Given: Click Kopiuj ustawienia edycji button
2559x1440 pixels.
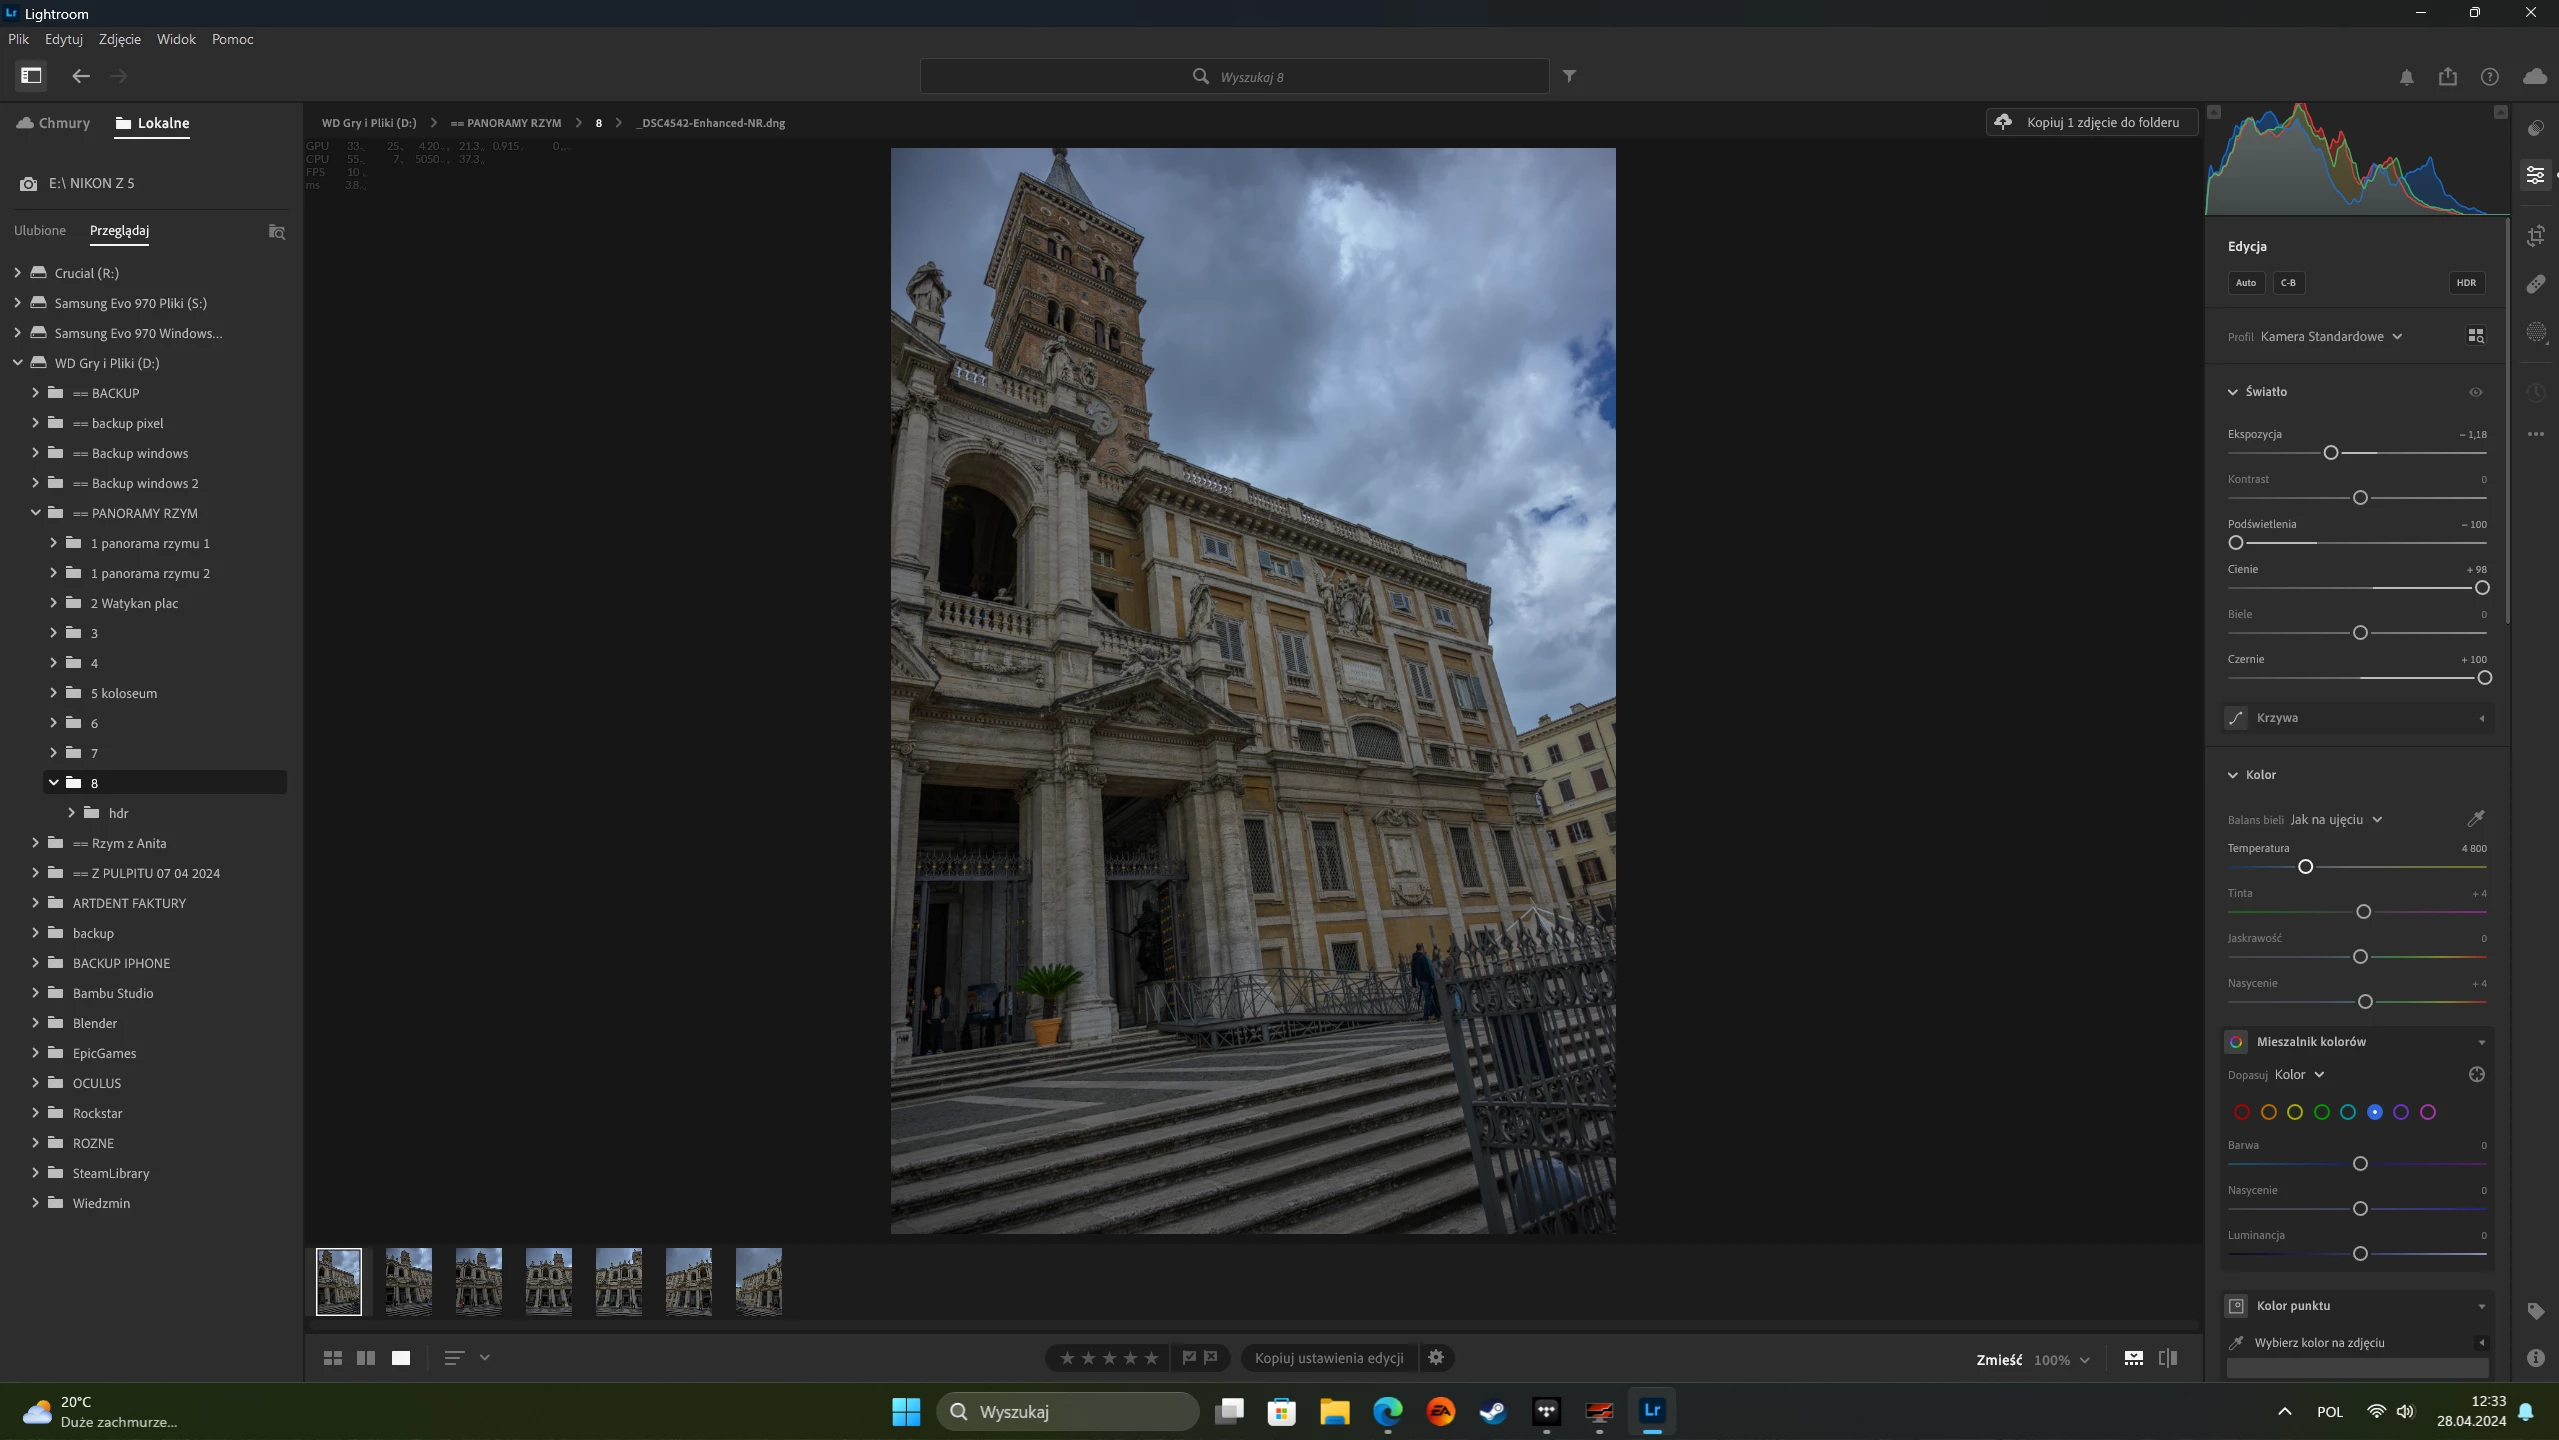Looking at the screenshot, I should coord(1329,1358).
